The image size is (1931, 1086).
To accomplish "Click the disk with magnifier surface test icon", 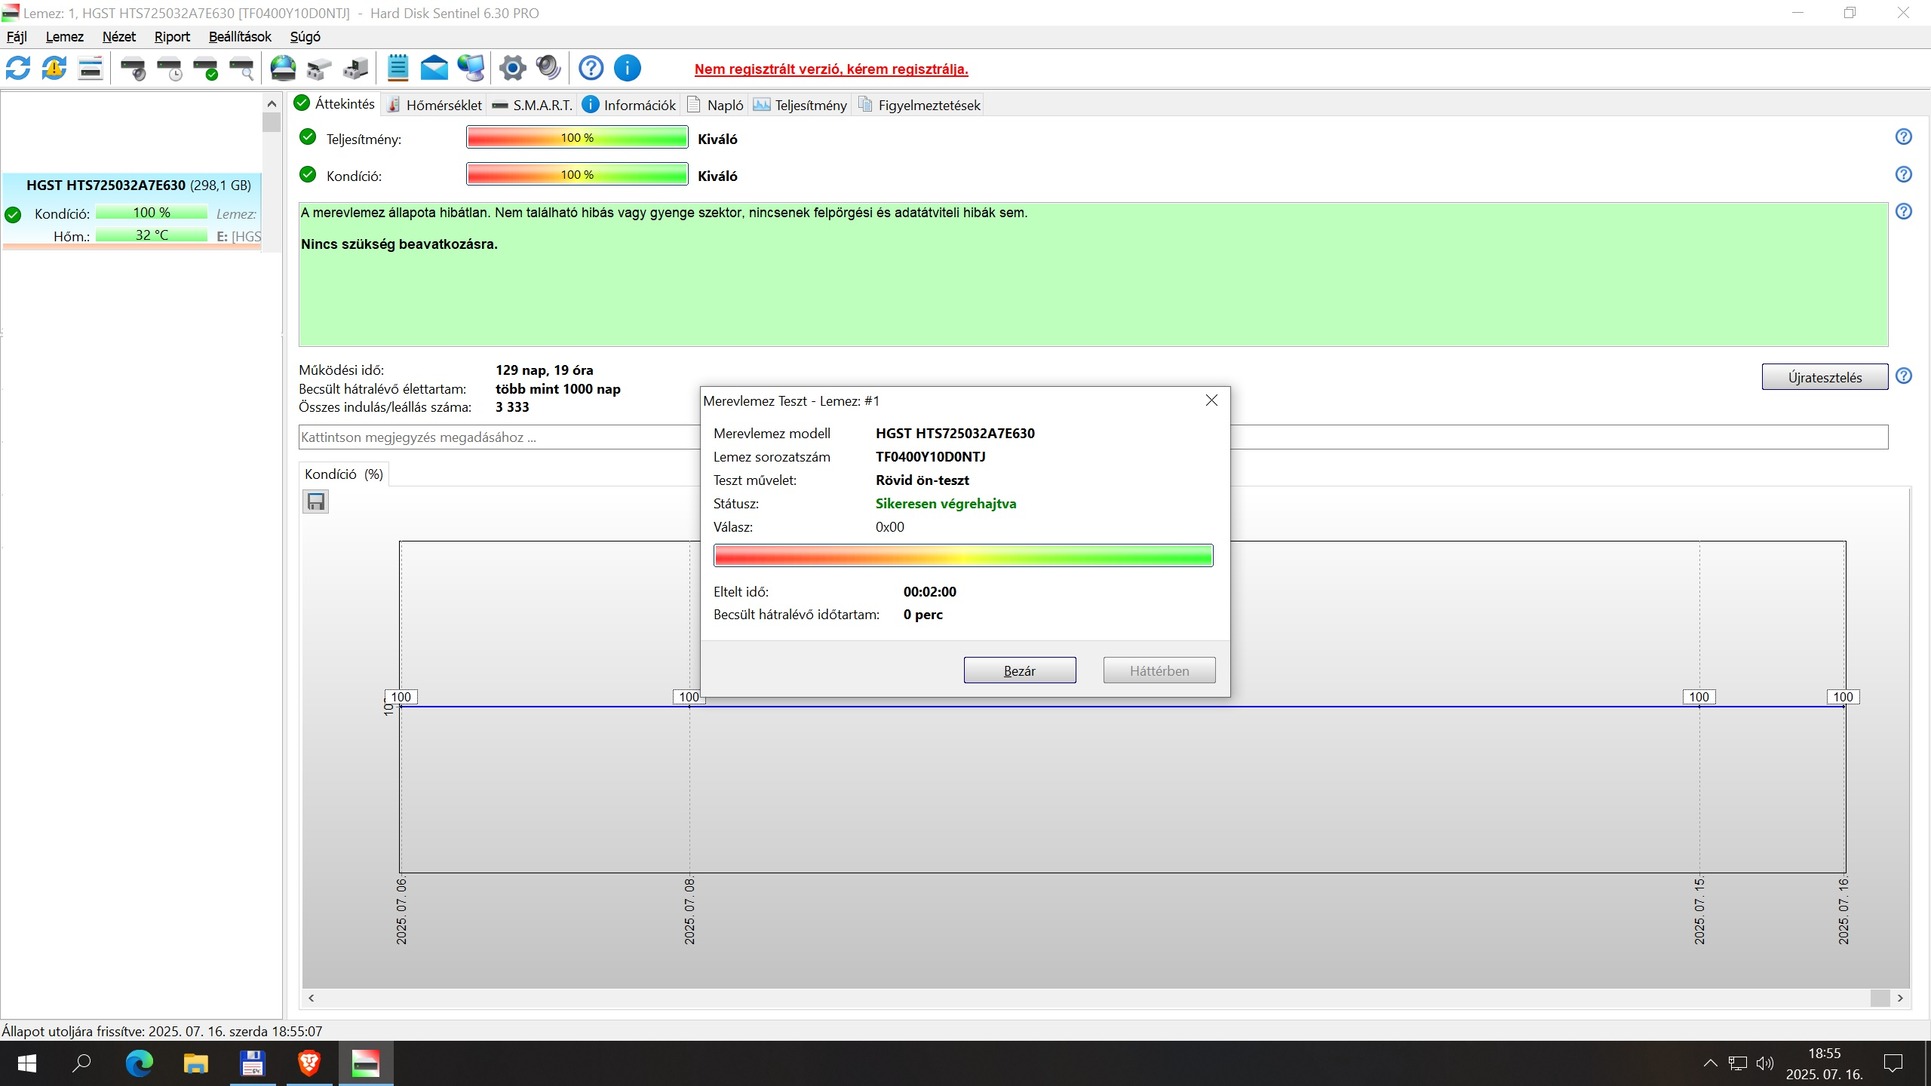I will point(242,68).
